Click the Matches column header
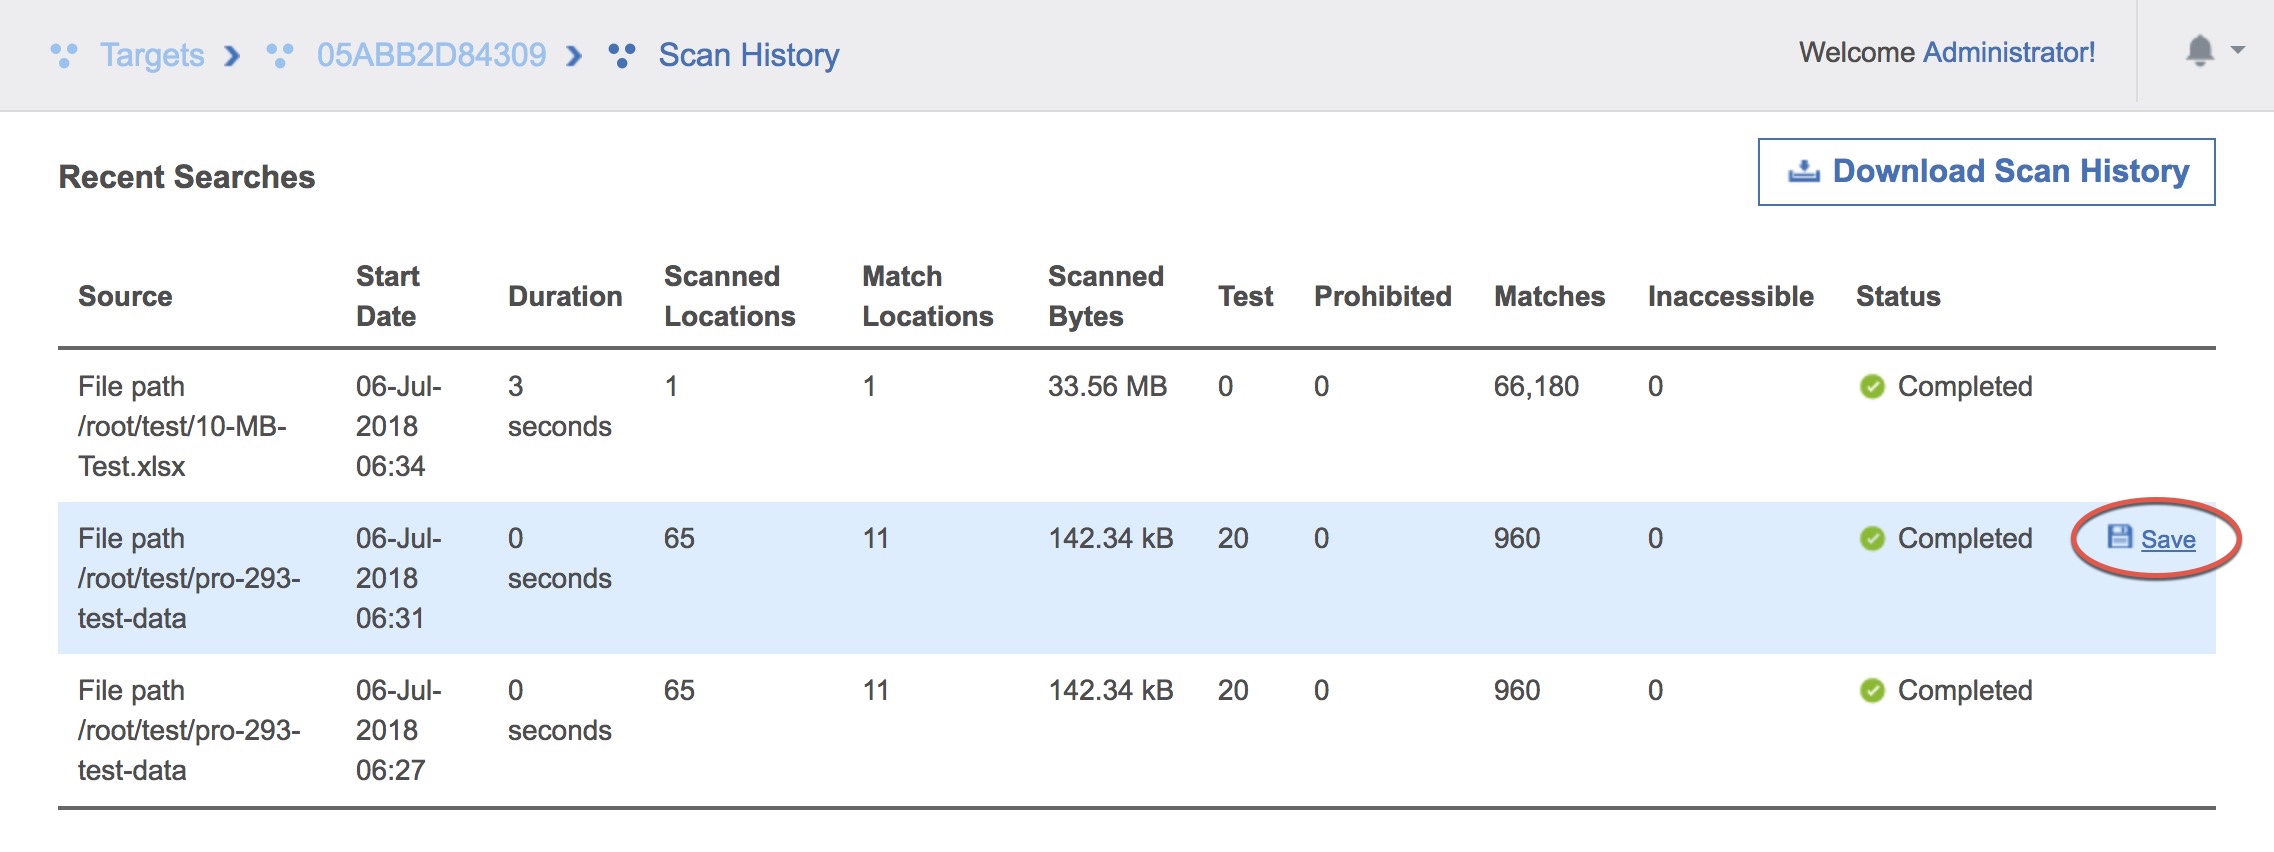Screen dimensions: 2274x852 (1549, 297)
